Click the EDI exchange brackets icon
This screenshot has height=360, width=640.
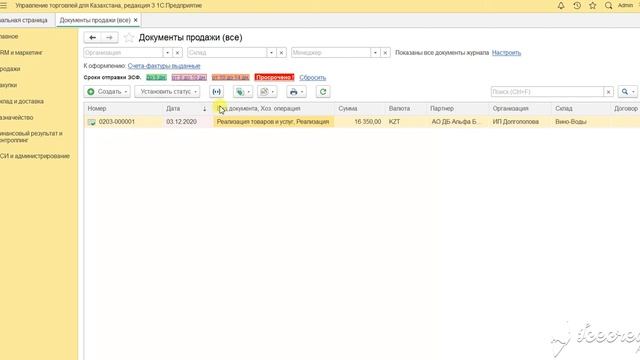pos(216,92)
